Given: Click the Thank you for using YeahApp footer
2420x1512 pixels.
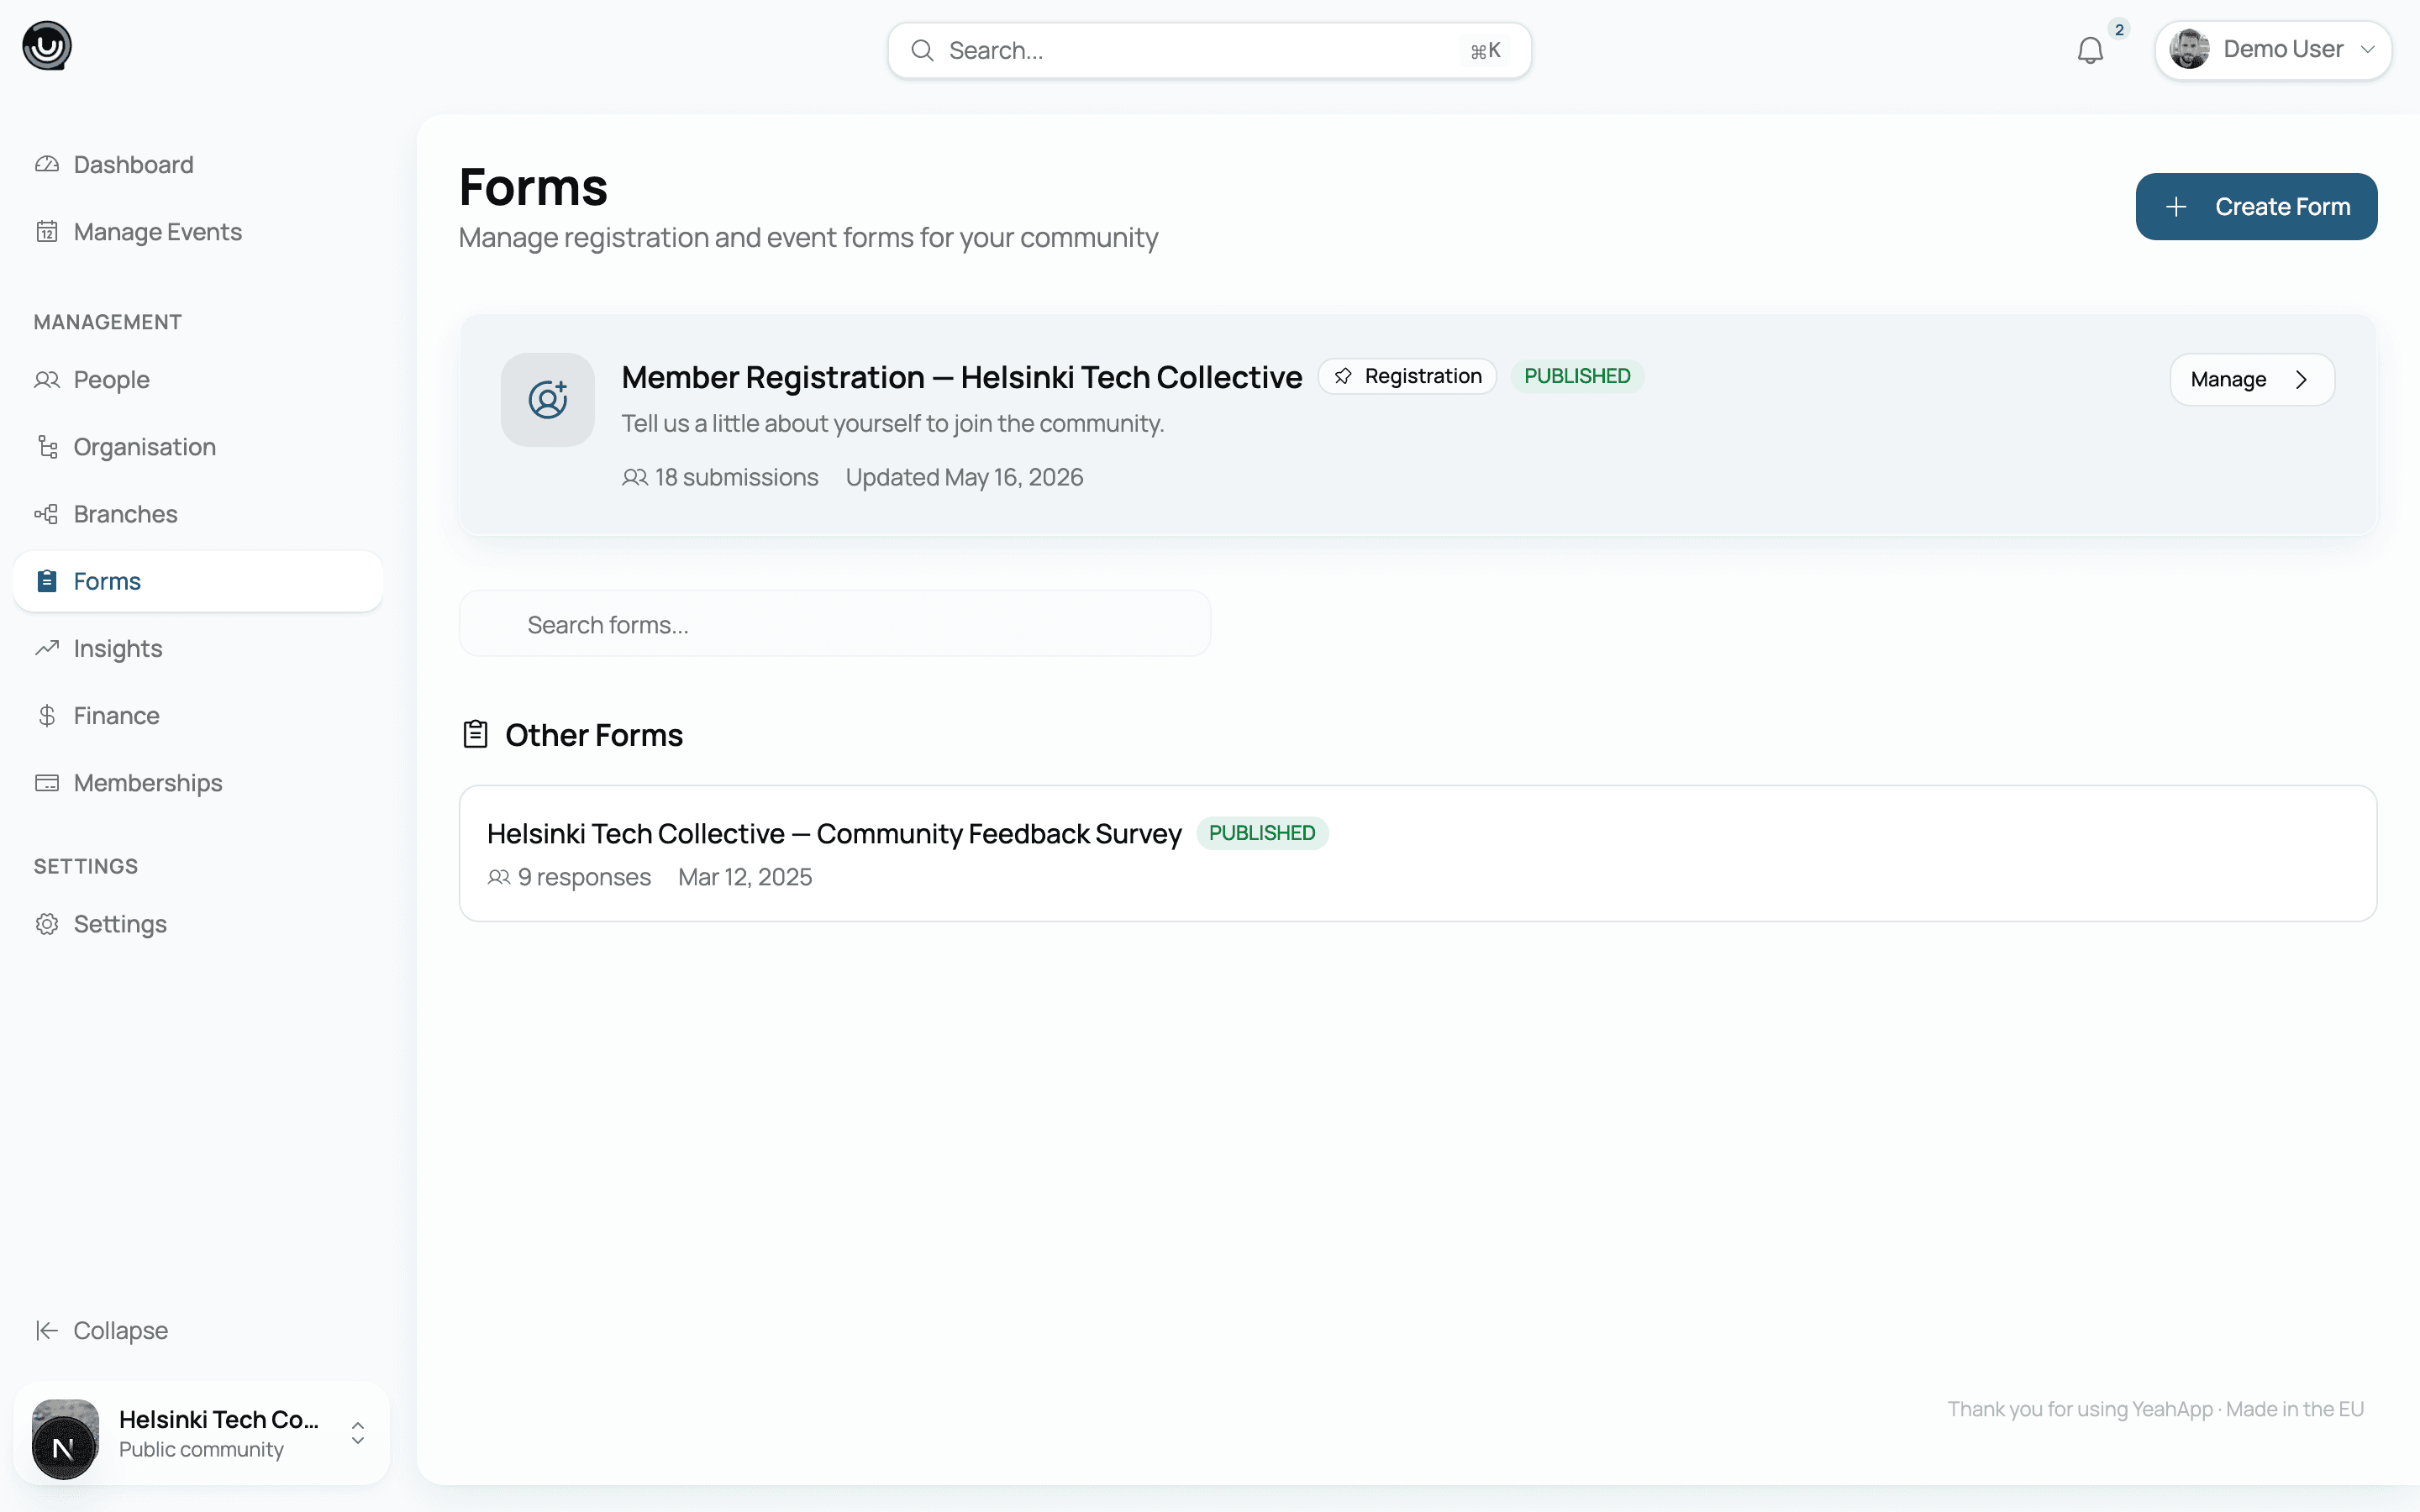Looking at the screenshot, I should click(2155, 1409).
